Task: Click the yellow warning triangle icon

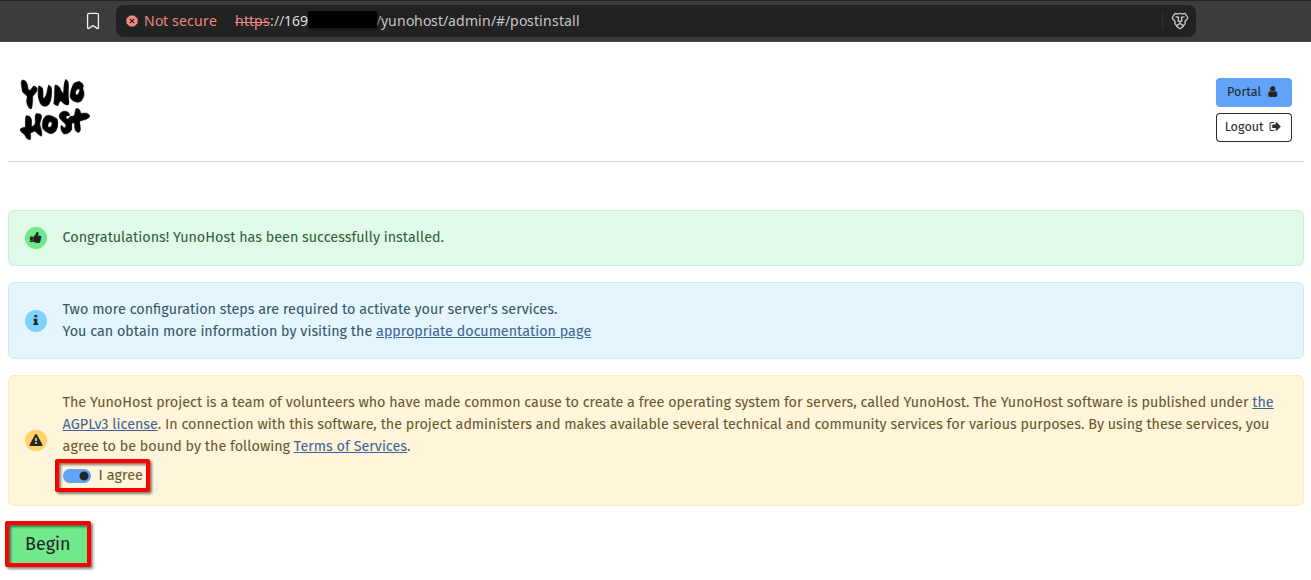Action: (x=36, y=440)
